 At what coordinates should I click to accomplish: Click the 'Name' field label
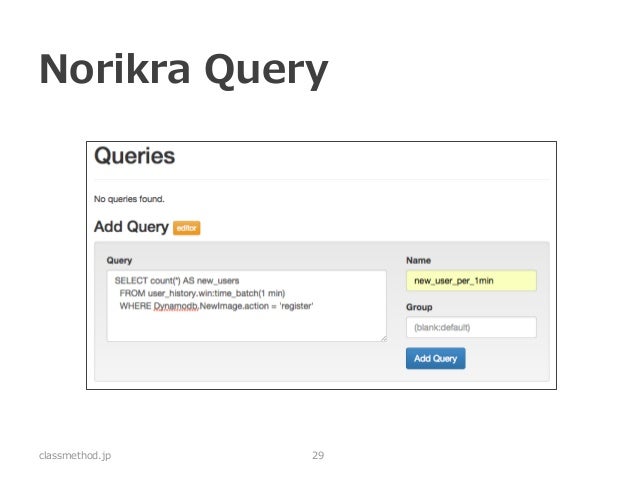pyautogui.click(x=418, y=260)
